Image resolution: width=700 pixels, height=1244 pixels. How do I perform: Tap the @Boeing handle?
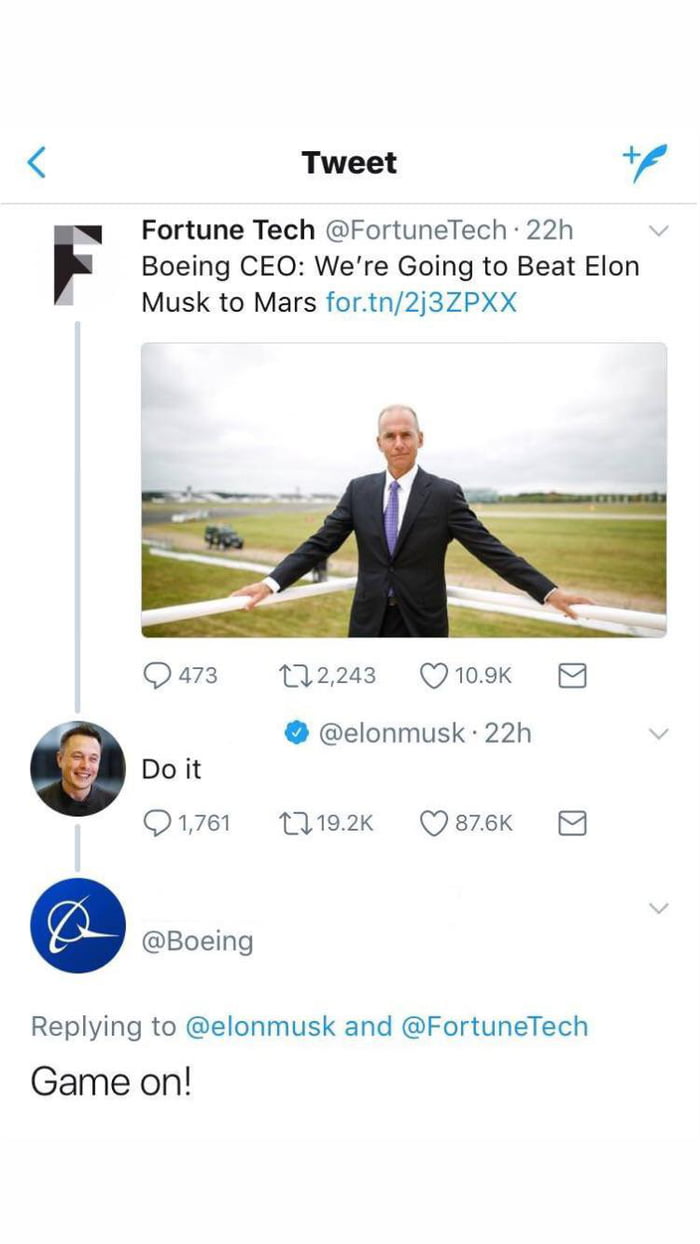click(x=197, y=941)
